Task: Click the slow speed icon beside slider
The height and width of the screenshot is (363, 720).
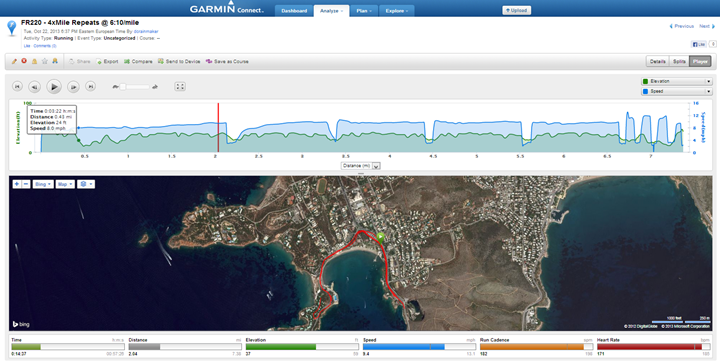Action: coord(115,87)
